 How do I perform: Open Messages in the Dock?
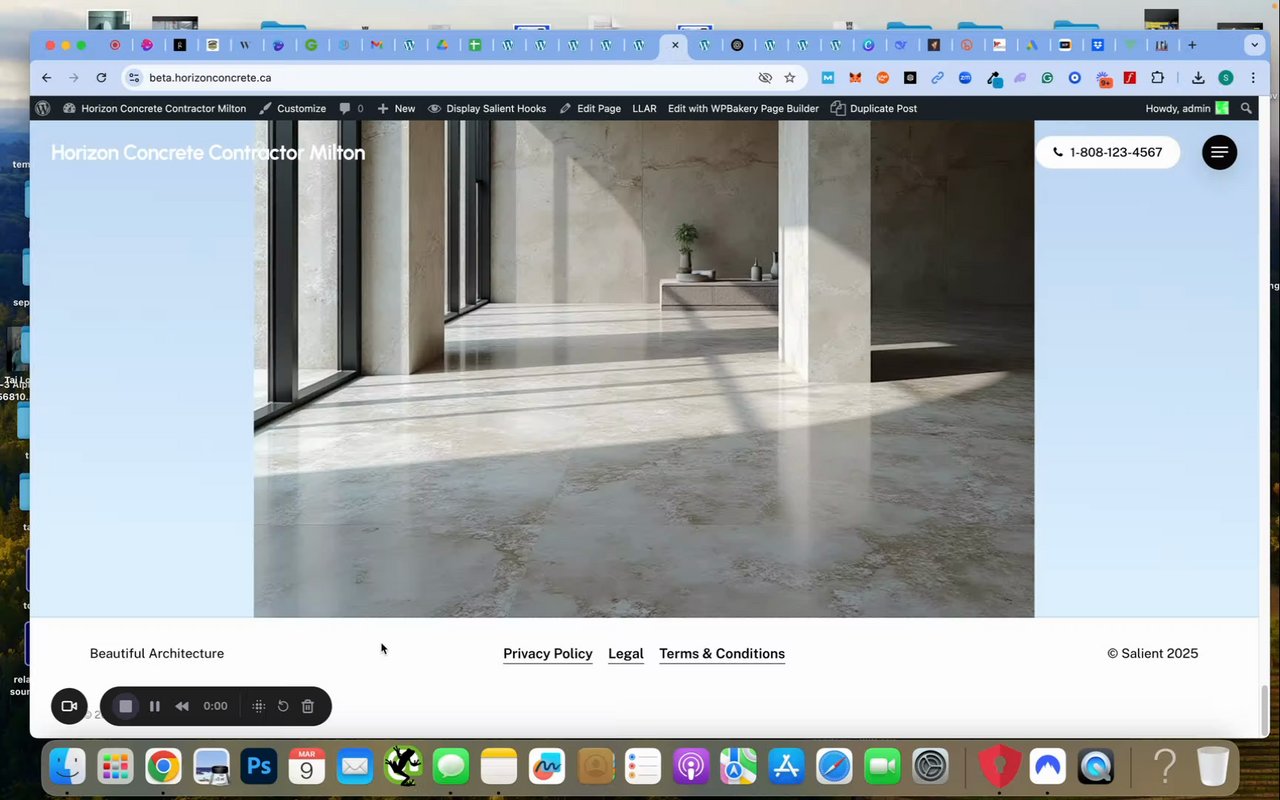point(451,767)
